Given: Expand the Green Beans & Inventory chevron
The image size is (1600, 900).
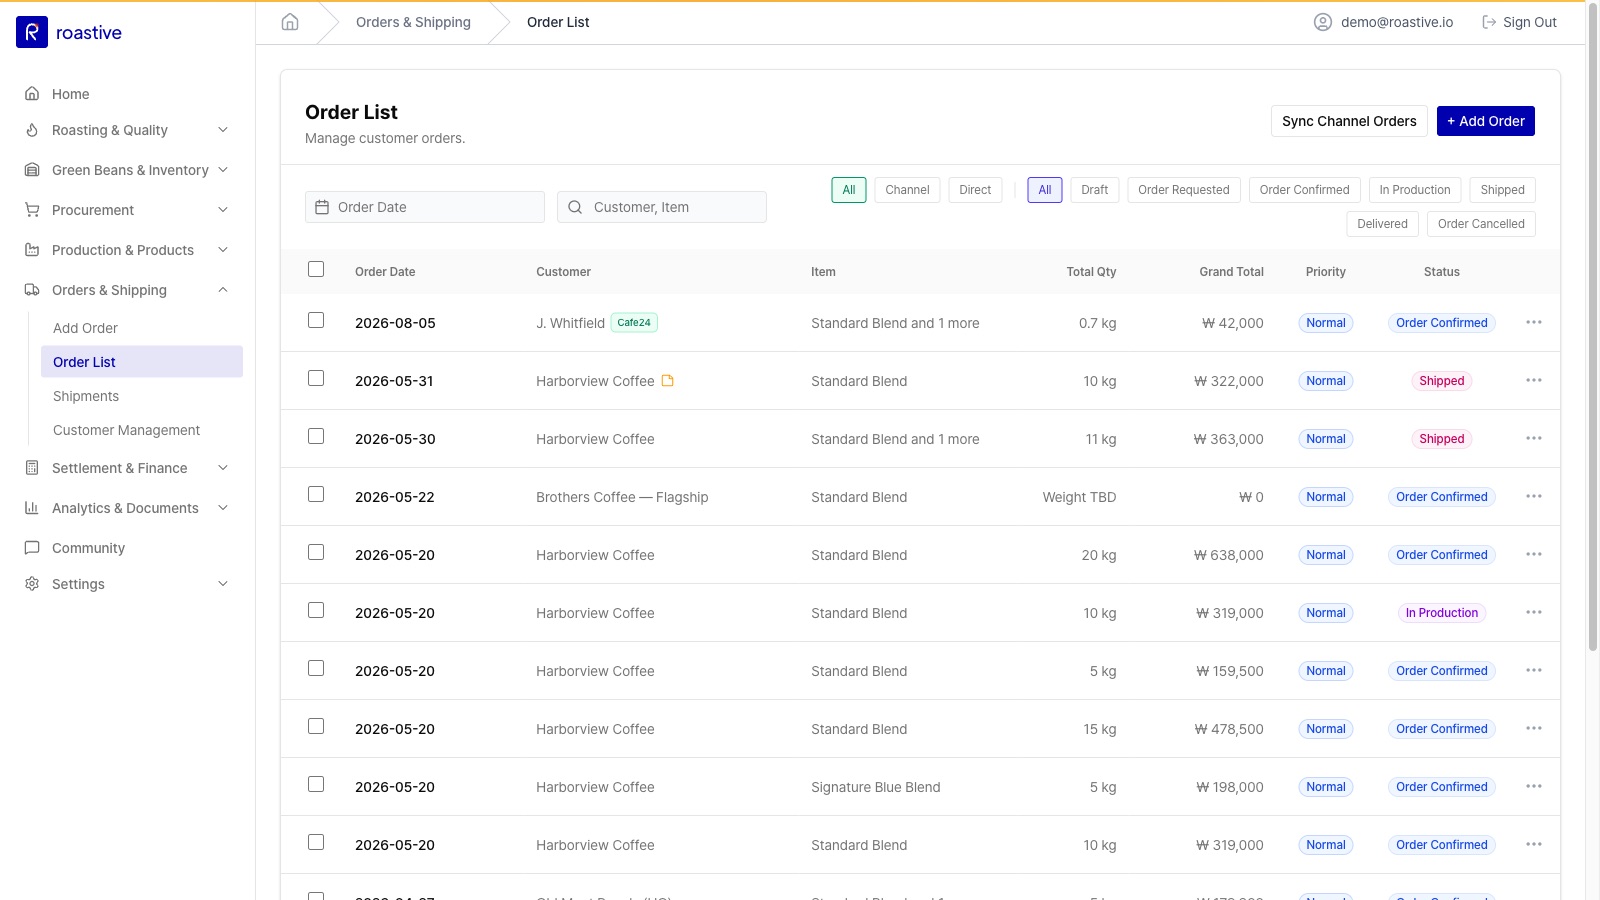Looking at the screenshot, I should 223,170.
